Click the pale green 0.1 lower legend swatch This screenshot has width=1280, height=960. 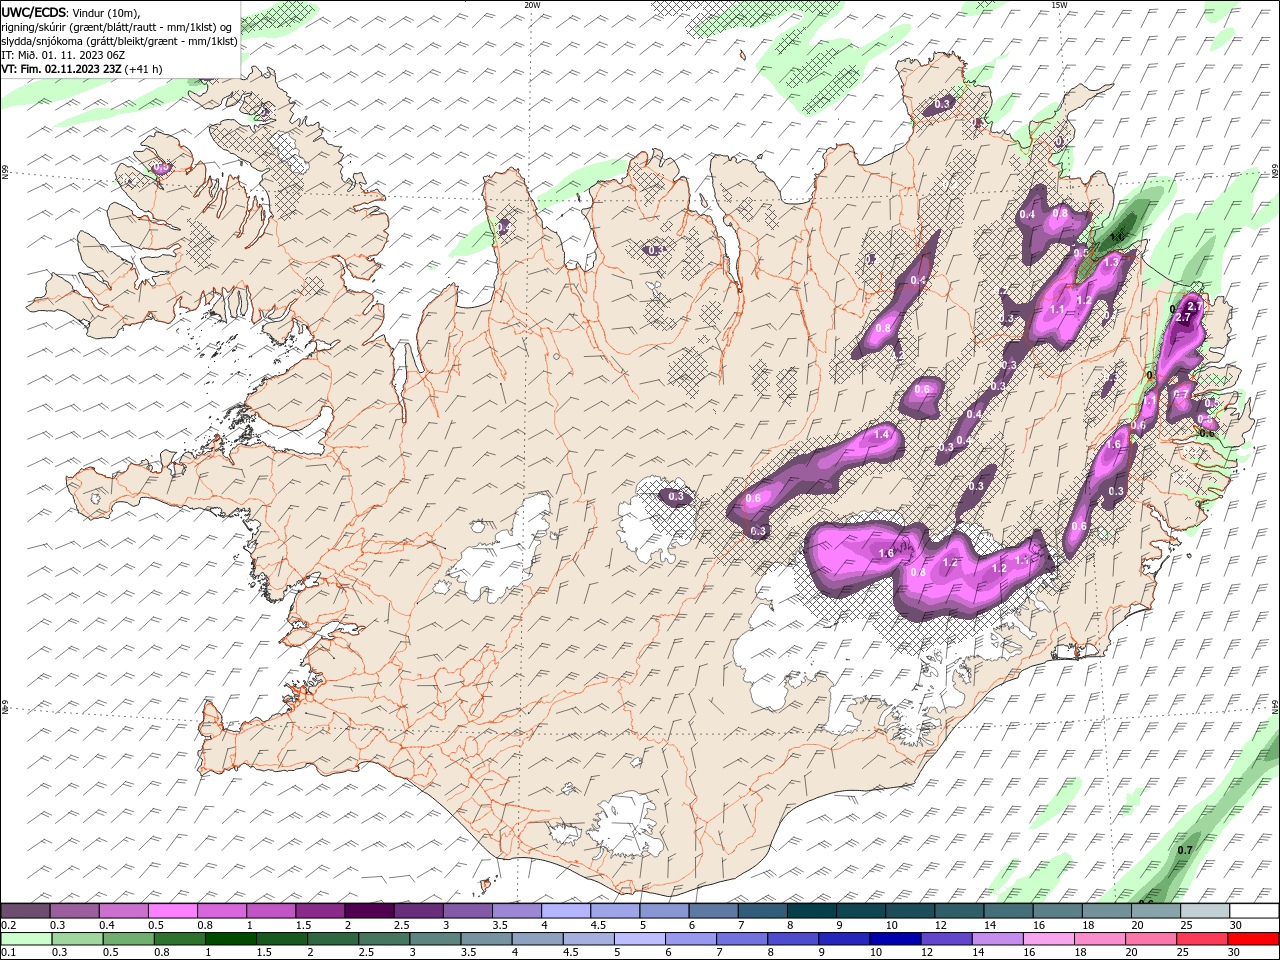pyautogui.click(x=27, y=939)
